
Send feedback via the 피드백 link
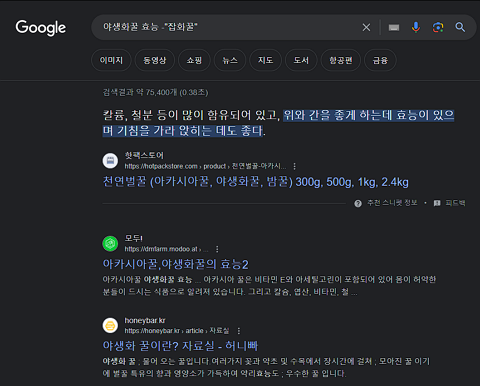tap(455, 203)
